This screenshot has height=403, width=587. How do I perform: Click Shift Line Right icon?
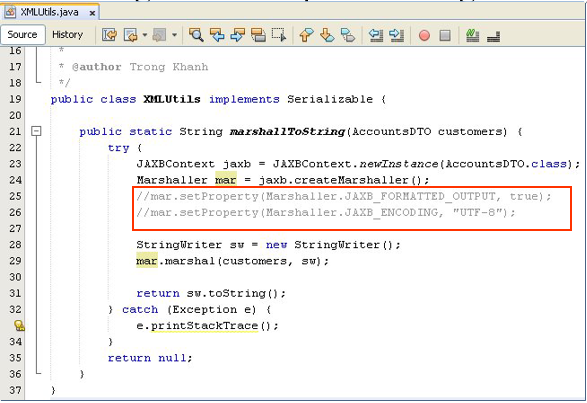(x=396, y=35)
